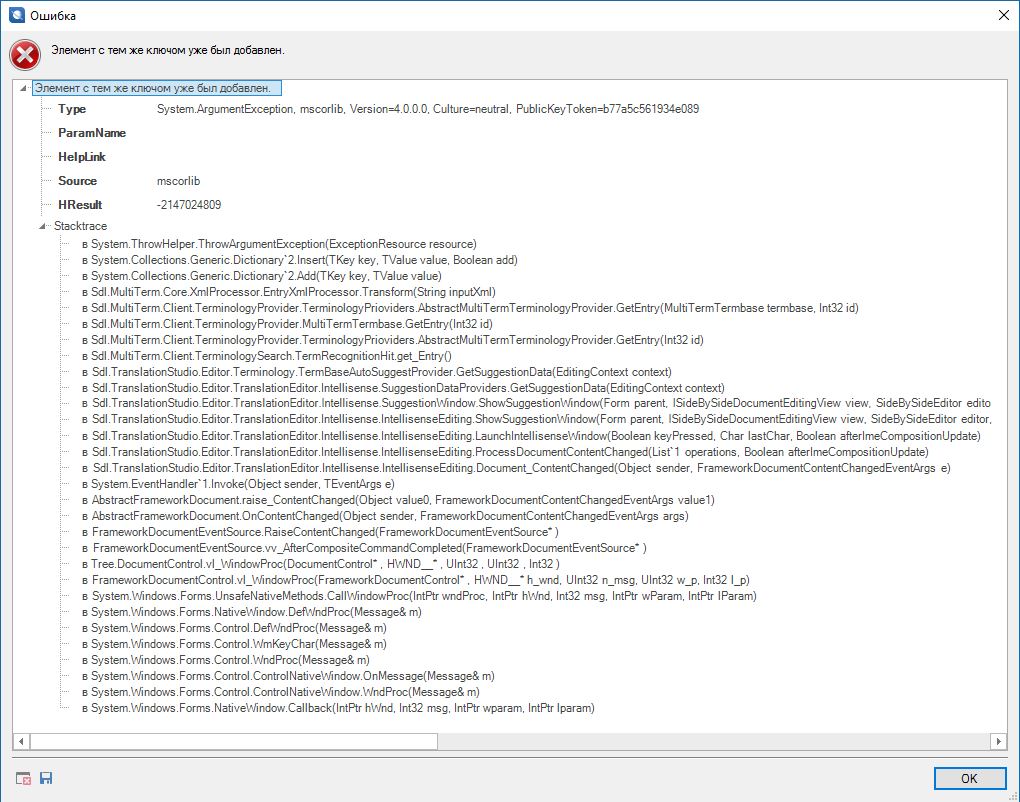This screenshot has height=802, width=1020.
Task: Select vv_AfterCompositeCommandCompleted stack line
Action: (364, 548)
